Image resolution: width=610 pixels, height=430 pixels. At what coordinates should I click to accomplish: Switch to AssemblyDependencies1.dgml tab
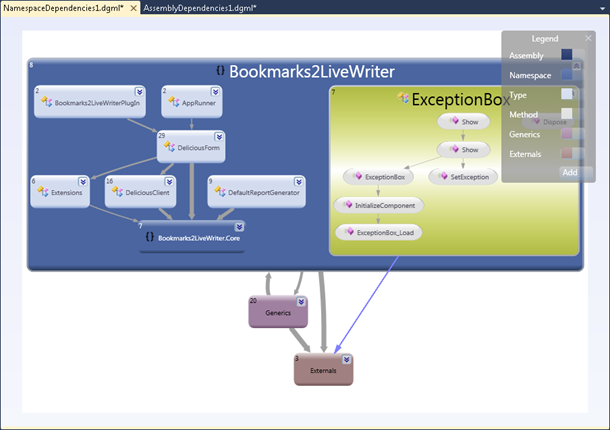coord(200,8)
